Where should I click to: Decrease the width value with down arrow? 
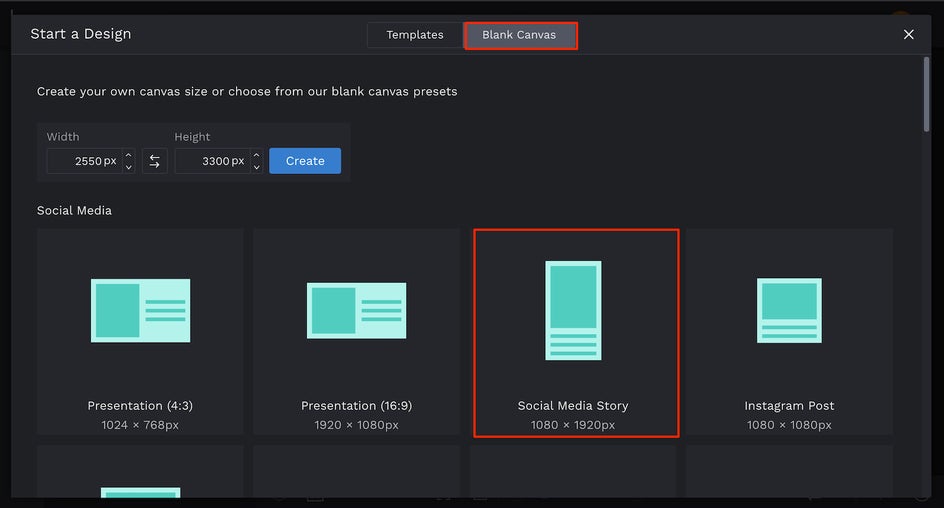[x=129, y=167]
